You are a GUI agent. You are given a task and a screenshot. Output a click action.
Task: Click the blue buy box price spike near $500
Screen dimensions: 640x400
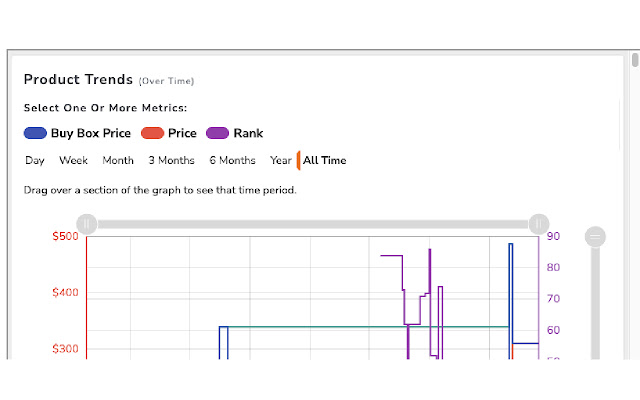[x=511, y=244]
